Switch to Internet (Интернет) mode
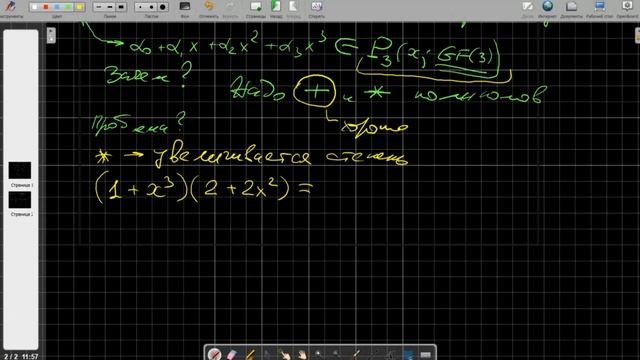This screenshot has height=360, width=640. pos(547,8)
